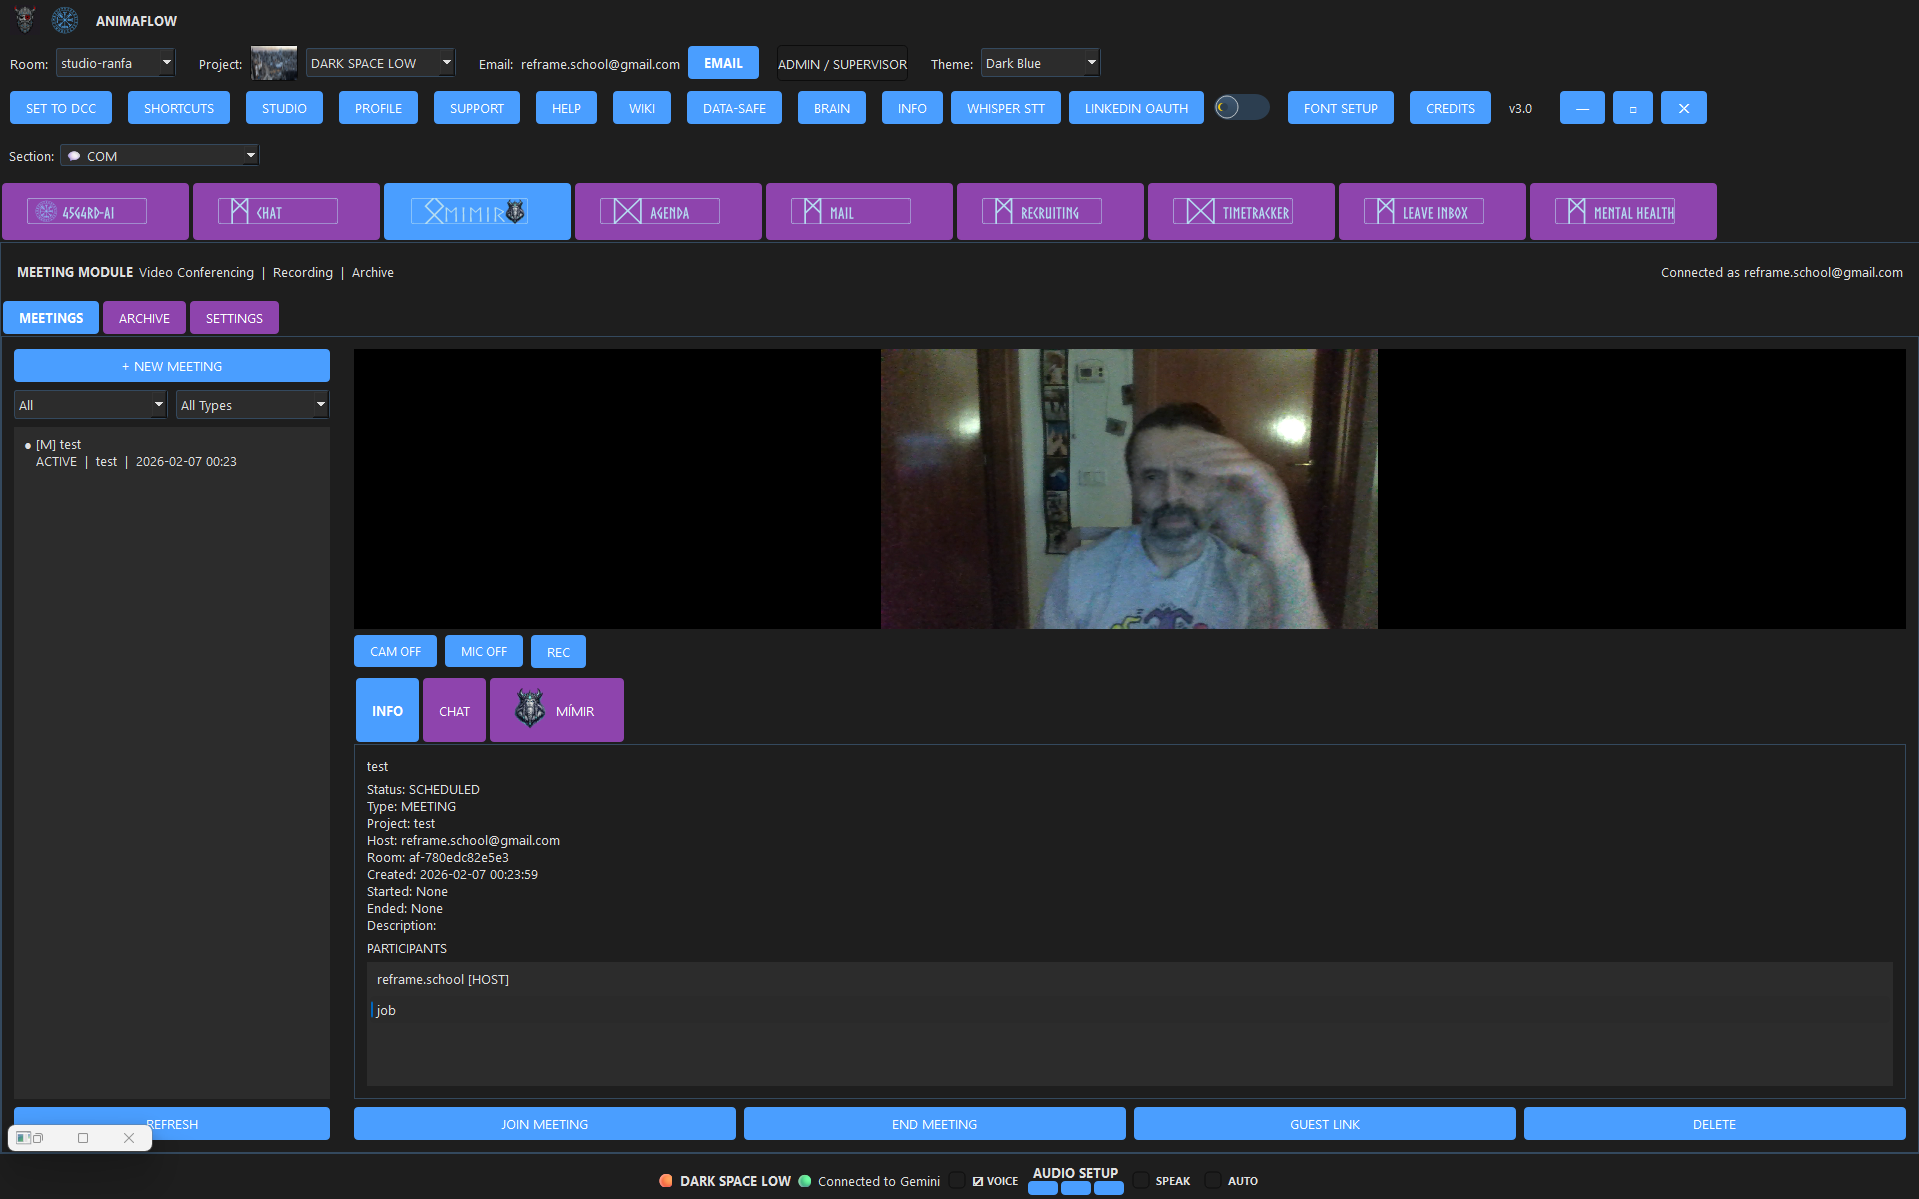Switch to the MÍMIR meeting tab
The image size is (1919, 1199).
557,711
